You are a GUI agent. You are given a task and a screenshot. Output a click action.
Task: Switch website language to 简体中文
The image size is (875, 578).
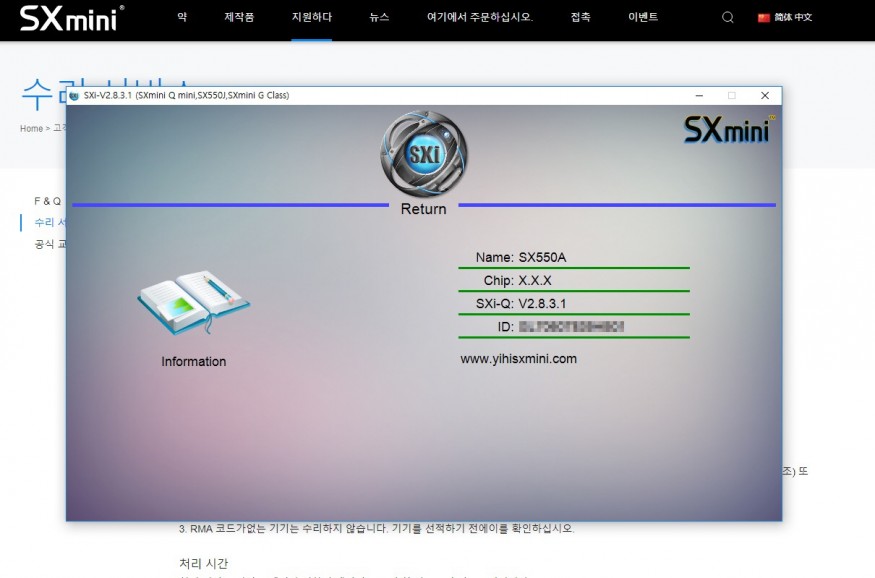click(793, 17)
